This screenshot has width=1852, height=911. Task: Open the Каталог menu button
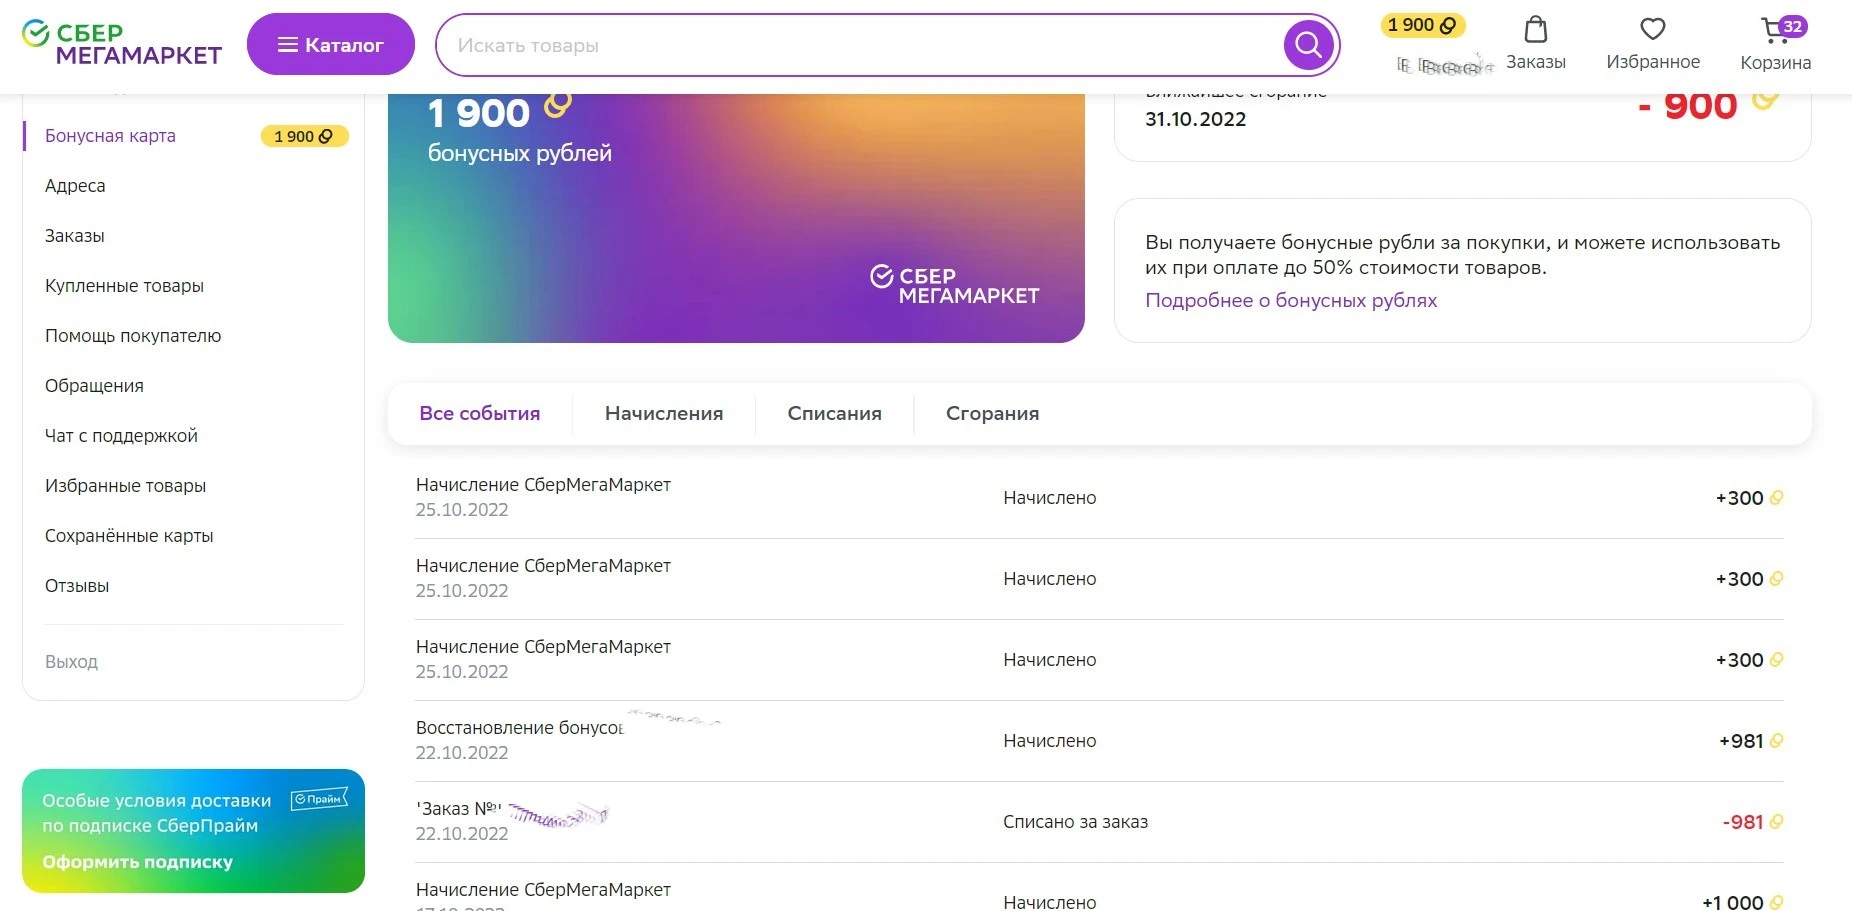(x=331, y=44)
